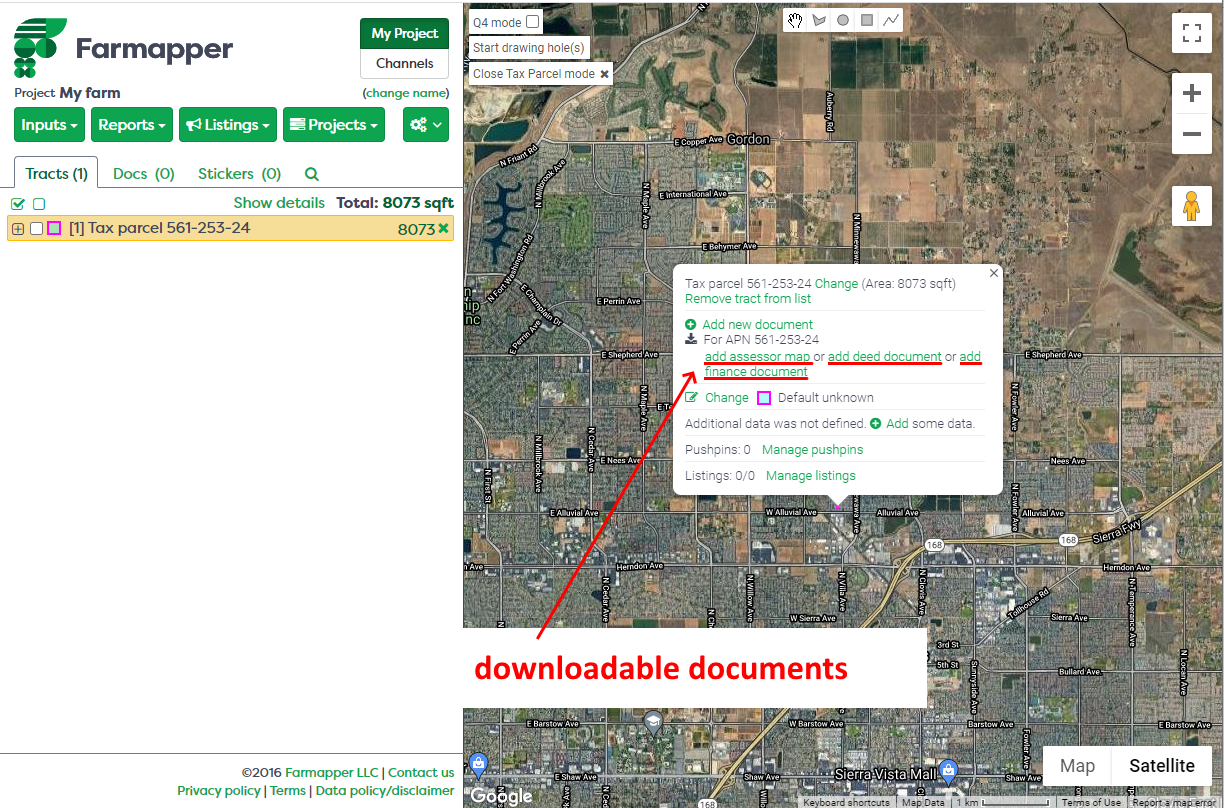Zoom out on the map
The width and height of the screenshot is (1224, 808).
(x=1191, y=133)
